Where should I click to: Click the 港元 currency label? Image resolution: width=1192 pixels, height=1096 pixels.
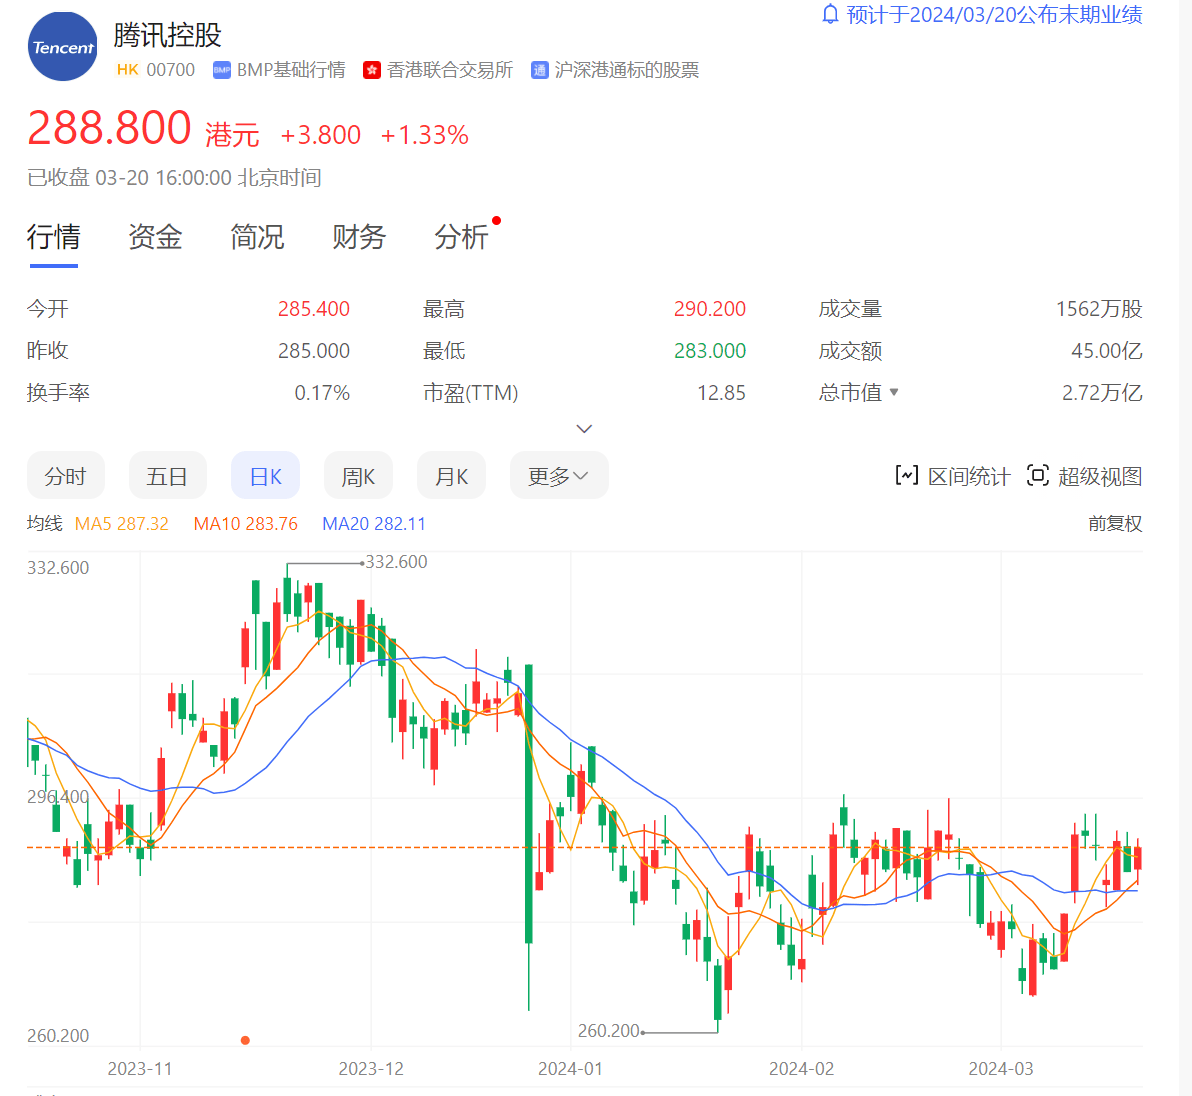pyautogui.click(x=233, y=135)
